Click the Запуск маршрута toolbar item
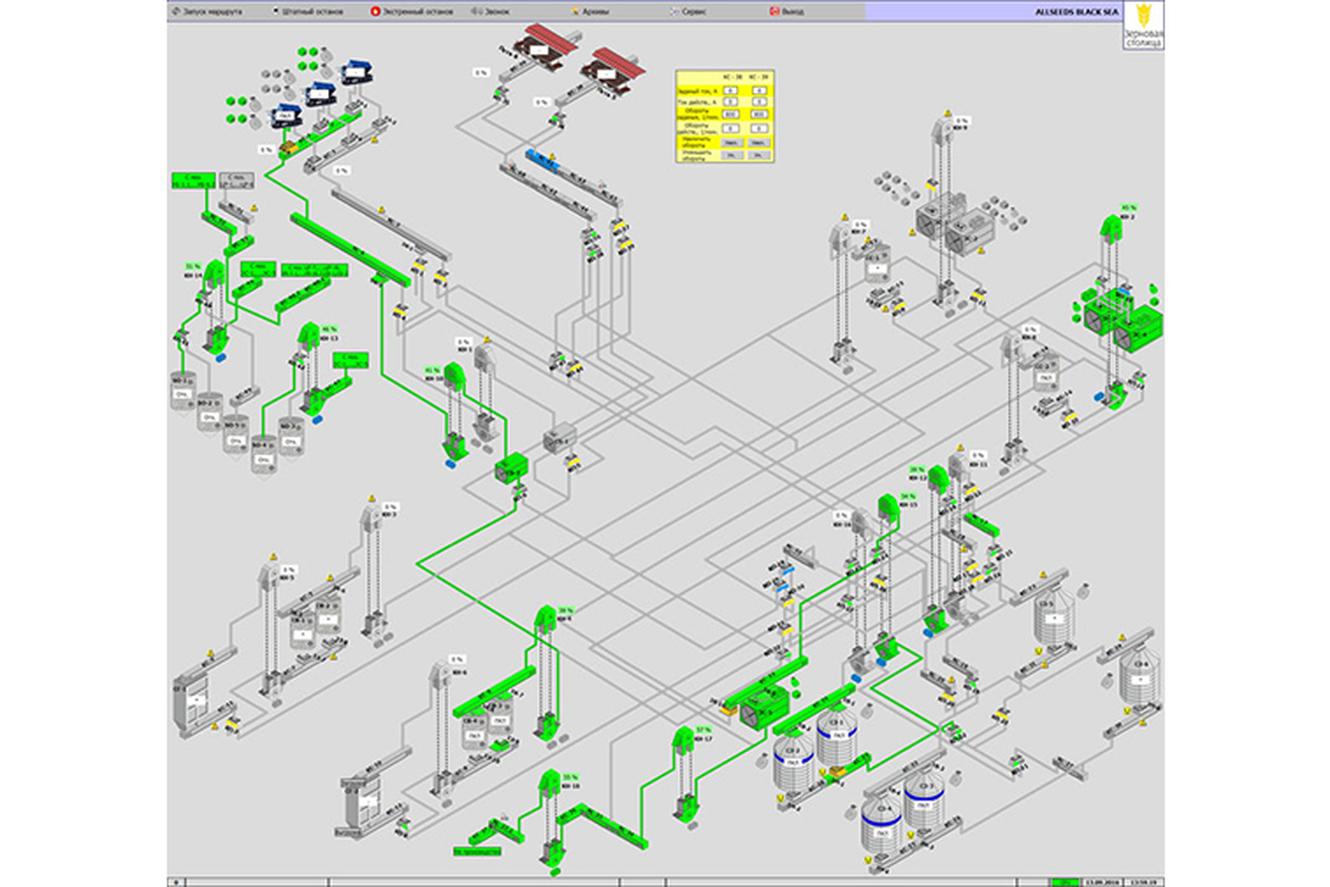Screen dimensions: 1330x887 213,11
